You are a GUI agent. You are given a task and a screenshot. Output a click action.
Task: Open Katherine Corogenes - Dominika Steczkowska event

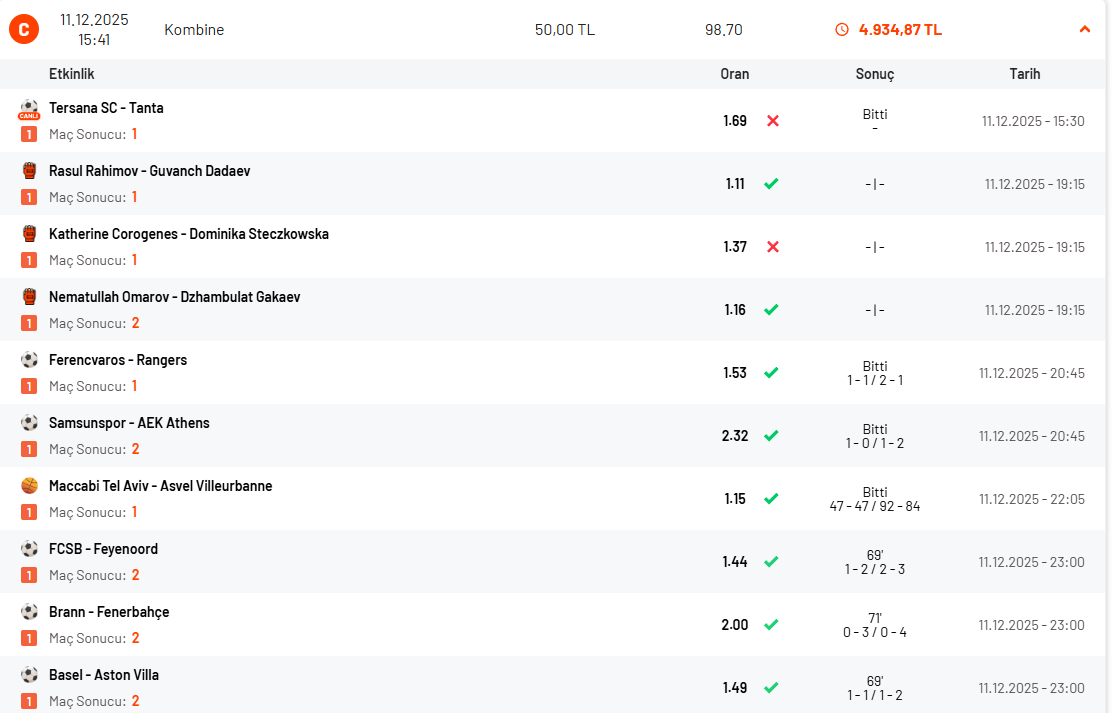coord(189,234)
